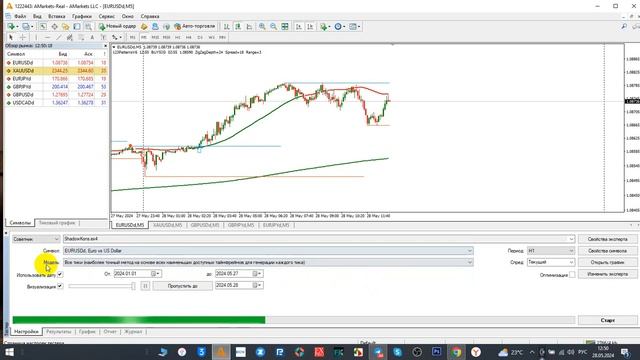The image size is (640, 360).
Task: Toggle the Navigator folder-star icon
Action: coord(65,27)
